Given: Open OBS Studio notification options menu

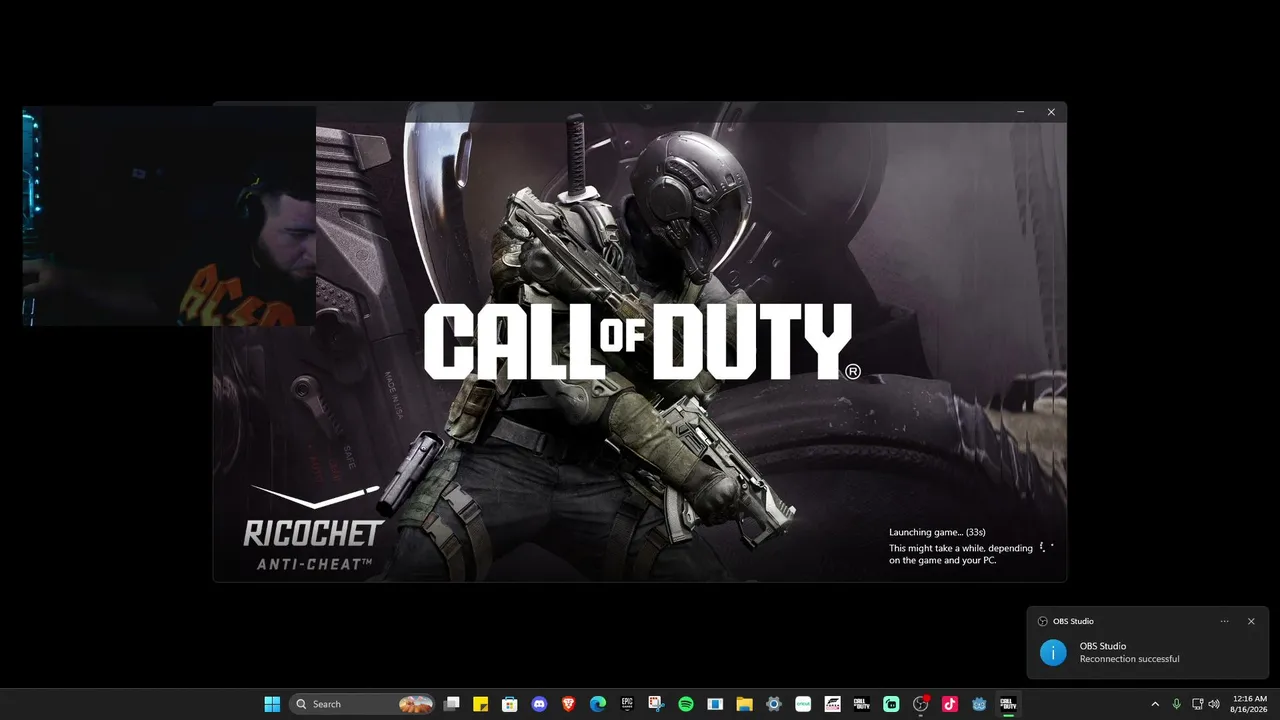Looking at the screenshot, I should pyautogui.click(x=1225, y=621).
